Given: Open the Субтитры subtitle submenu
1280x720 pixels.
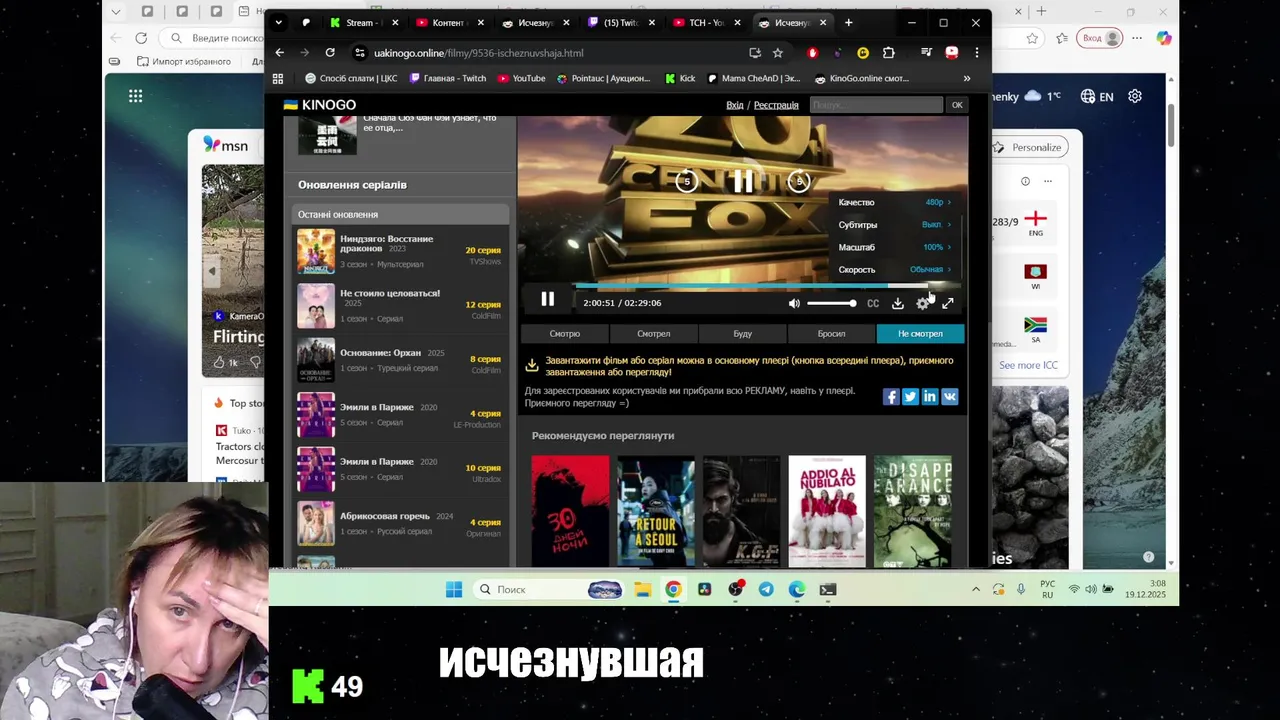Looking at the screenshot, I should 895,225.
